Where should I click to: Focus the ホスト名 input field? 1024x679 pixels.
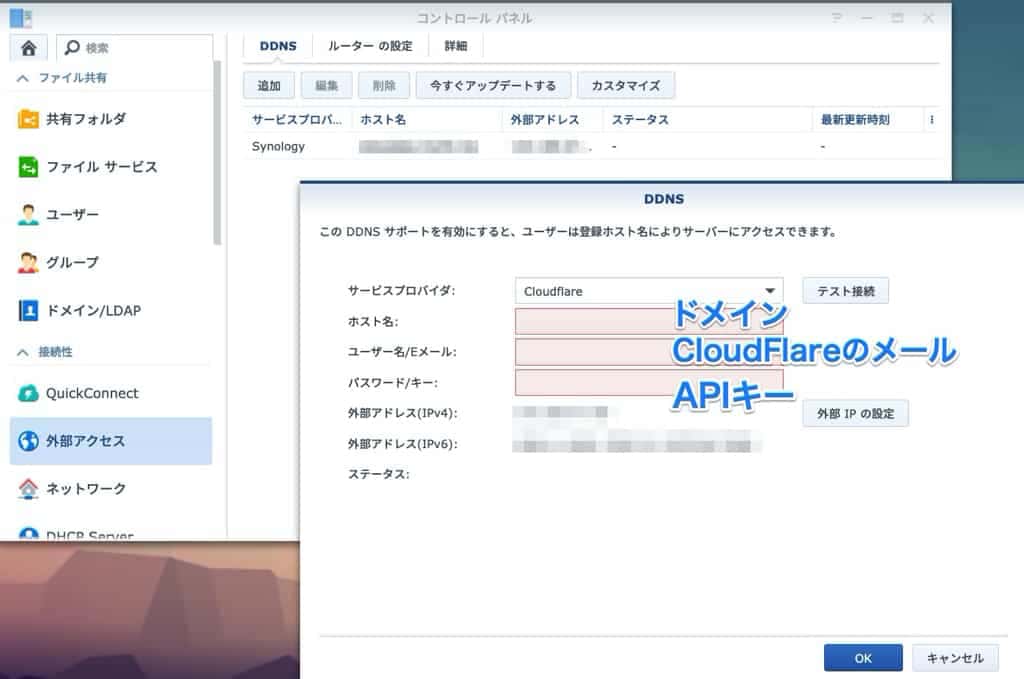click(649, 322)
